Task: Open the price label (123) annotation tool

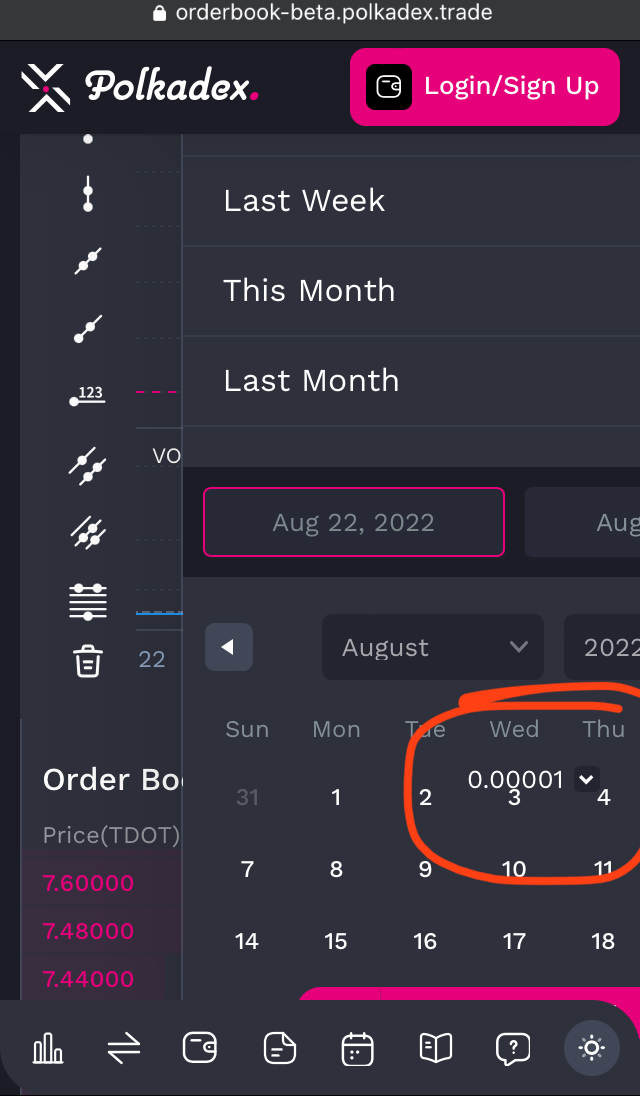Action: 87,394
